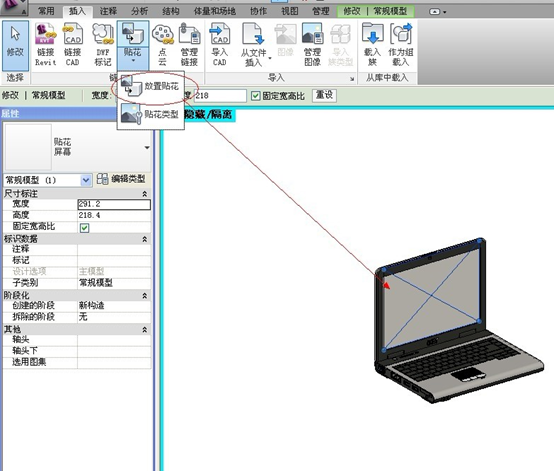Switch to the 注释 ribbon tab
The height and width of the screenshot is (471, 554).
(x=108, y=11)
